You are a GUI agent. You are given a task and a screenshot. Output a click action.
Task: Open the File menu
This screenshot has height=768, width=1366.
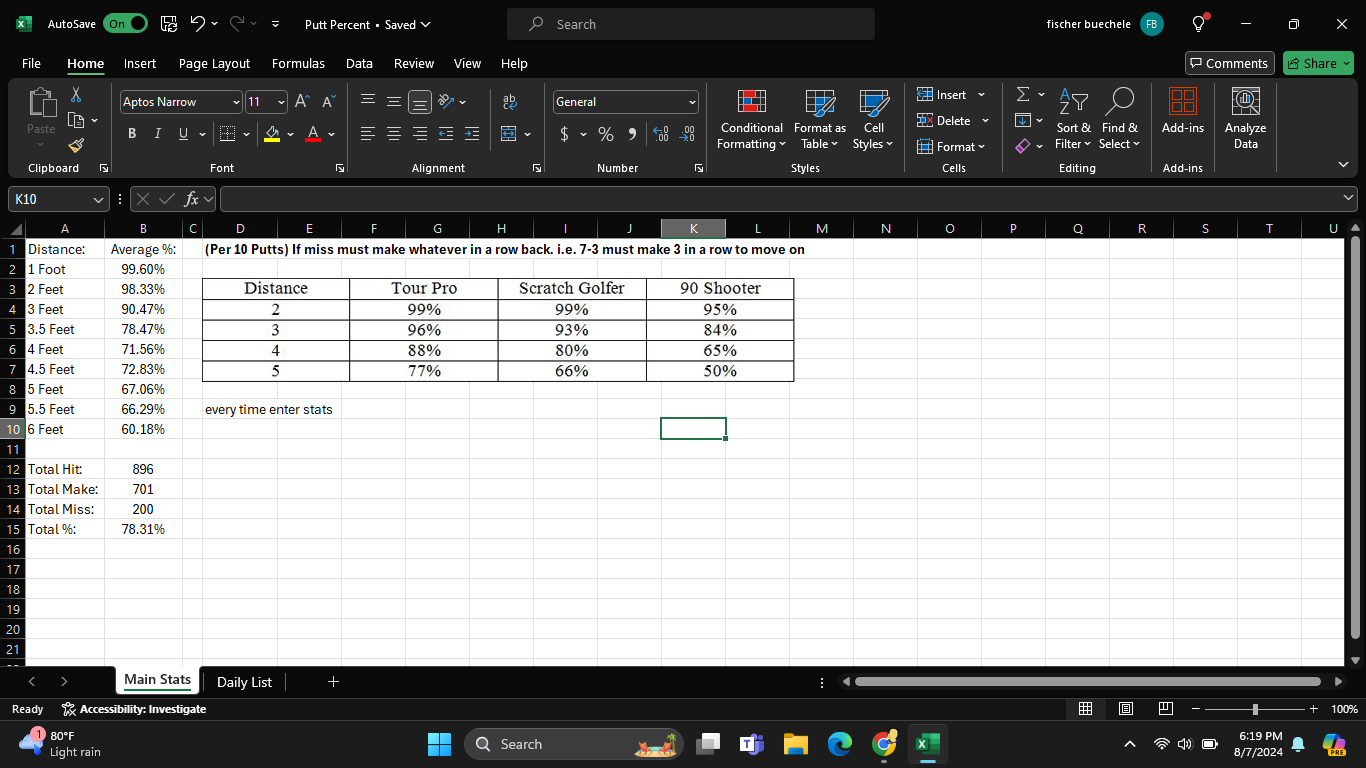click(x=31, y=63)
